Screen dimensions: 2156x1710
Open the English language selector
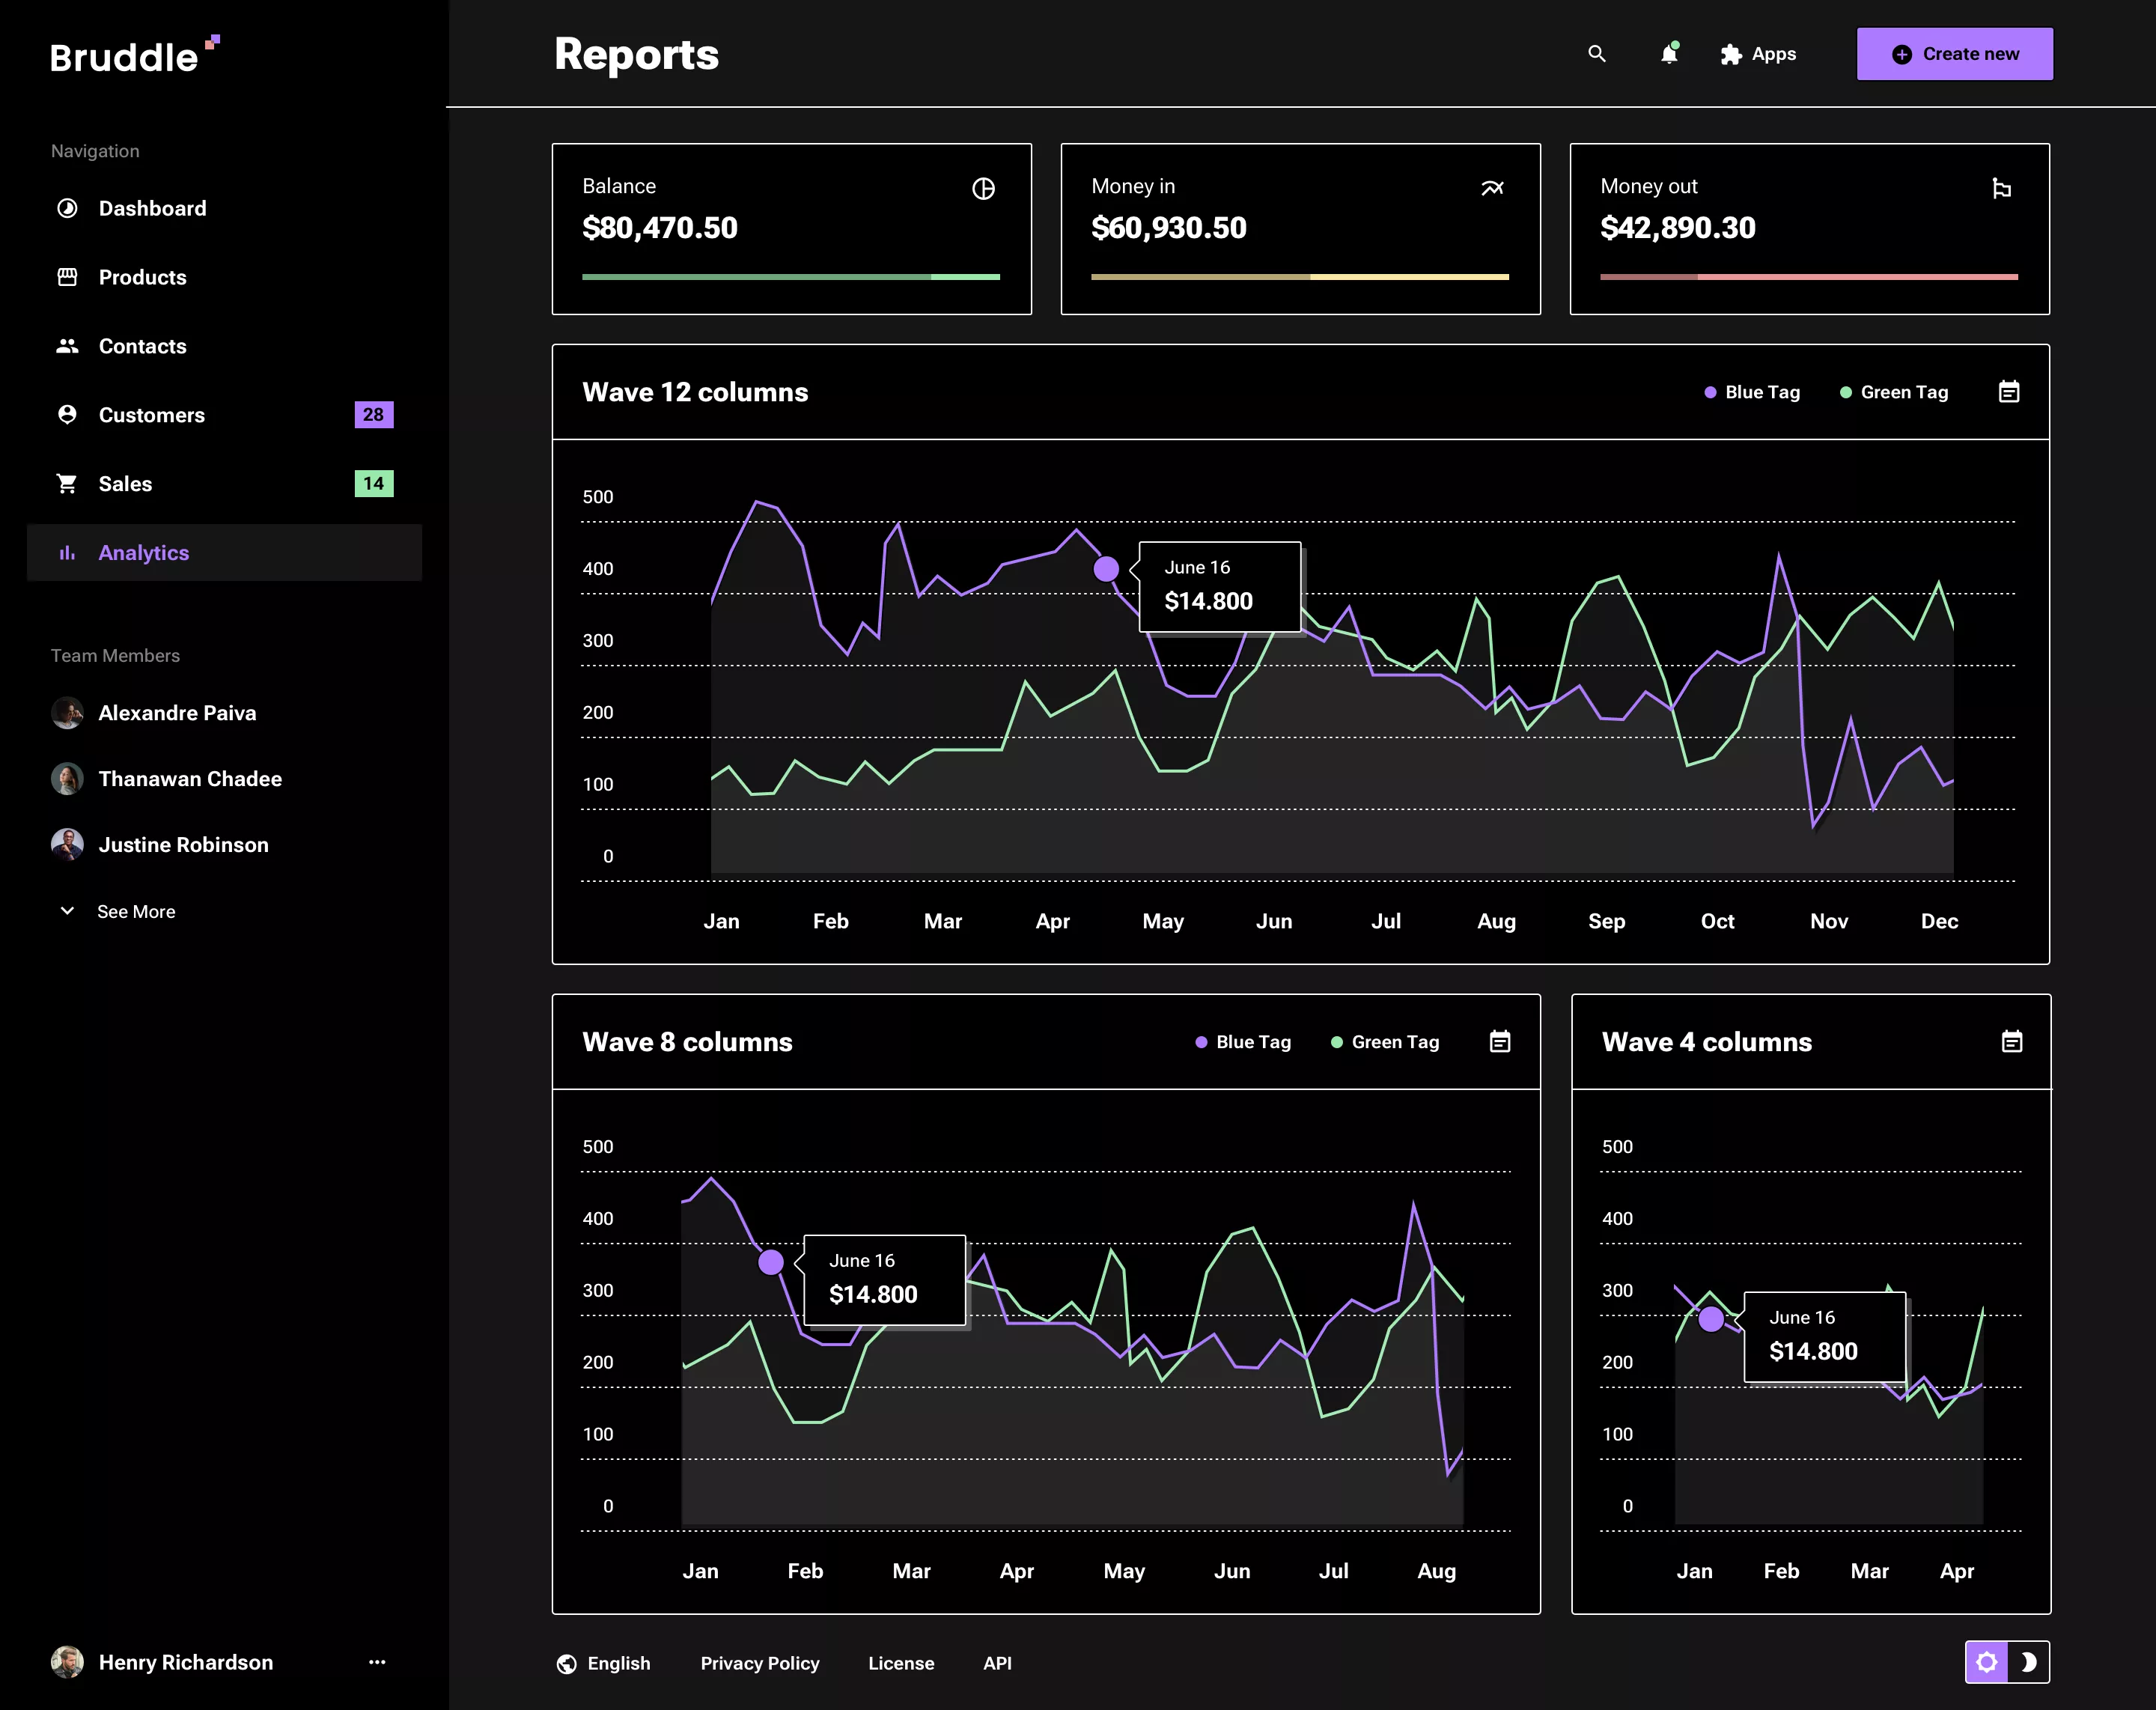pos(604,1663)
